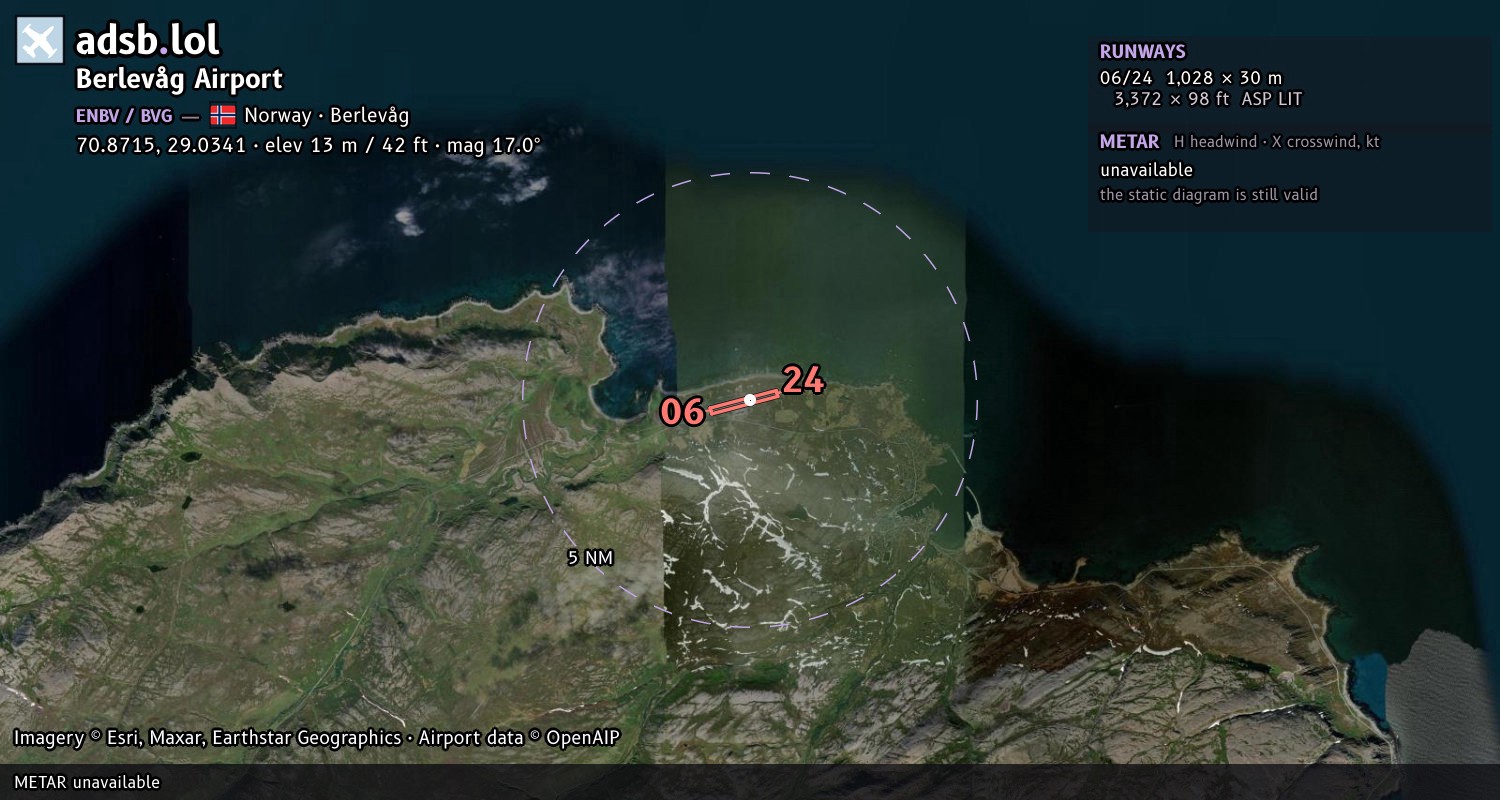Click the RUNWAYS panel heading
Image resolution: width=1500 pixels, height=800 pixels.
(1143, 52)
